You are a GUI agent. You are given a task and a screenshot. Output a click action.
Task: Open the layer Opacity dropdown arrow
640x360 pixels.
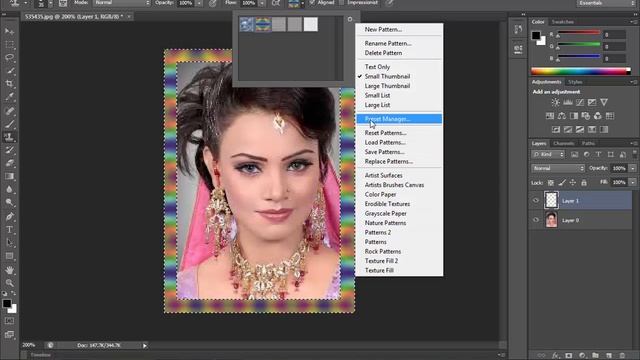click(633, 168)
